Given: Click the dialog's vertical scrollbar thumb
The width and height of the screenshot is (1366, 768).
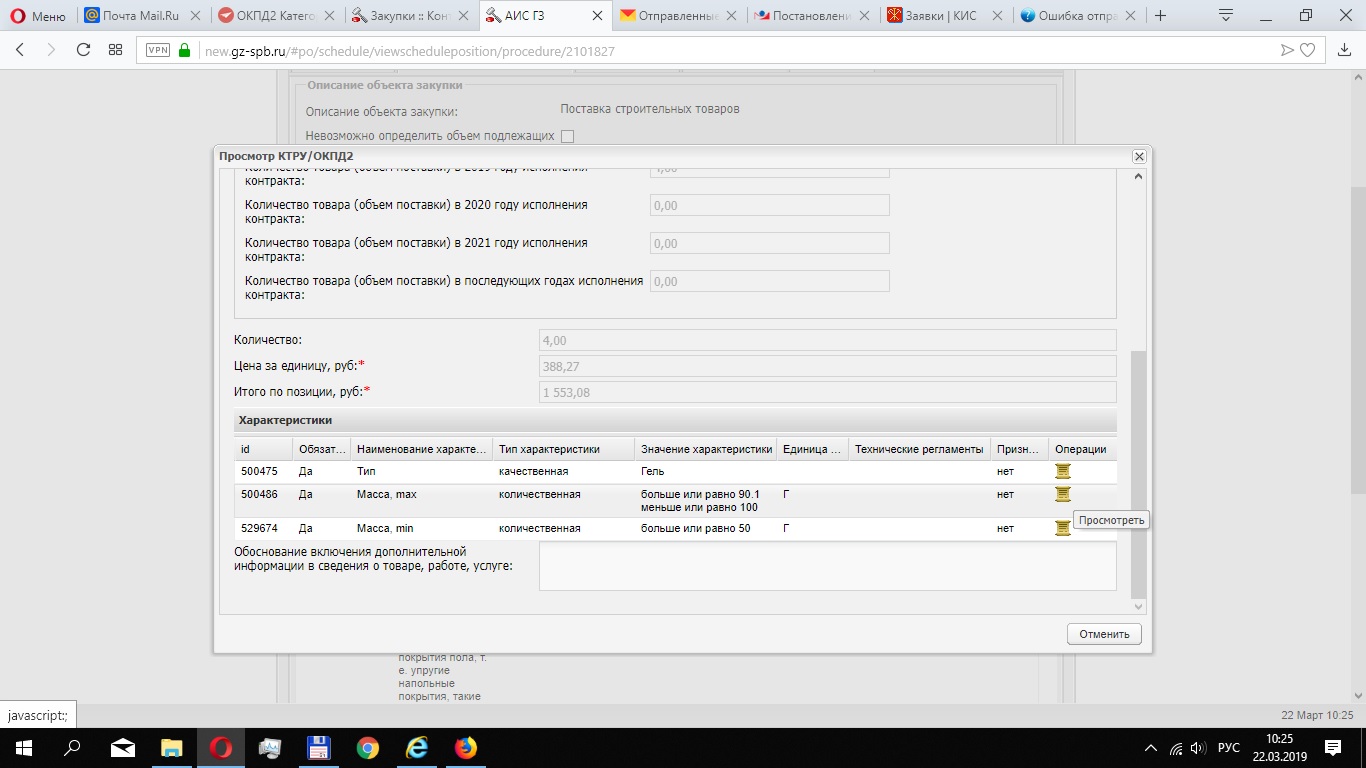Looking at the screenshot, I should (1138, 475).
